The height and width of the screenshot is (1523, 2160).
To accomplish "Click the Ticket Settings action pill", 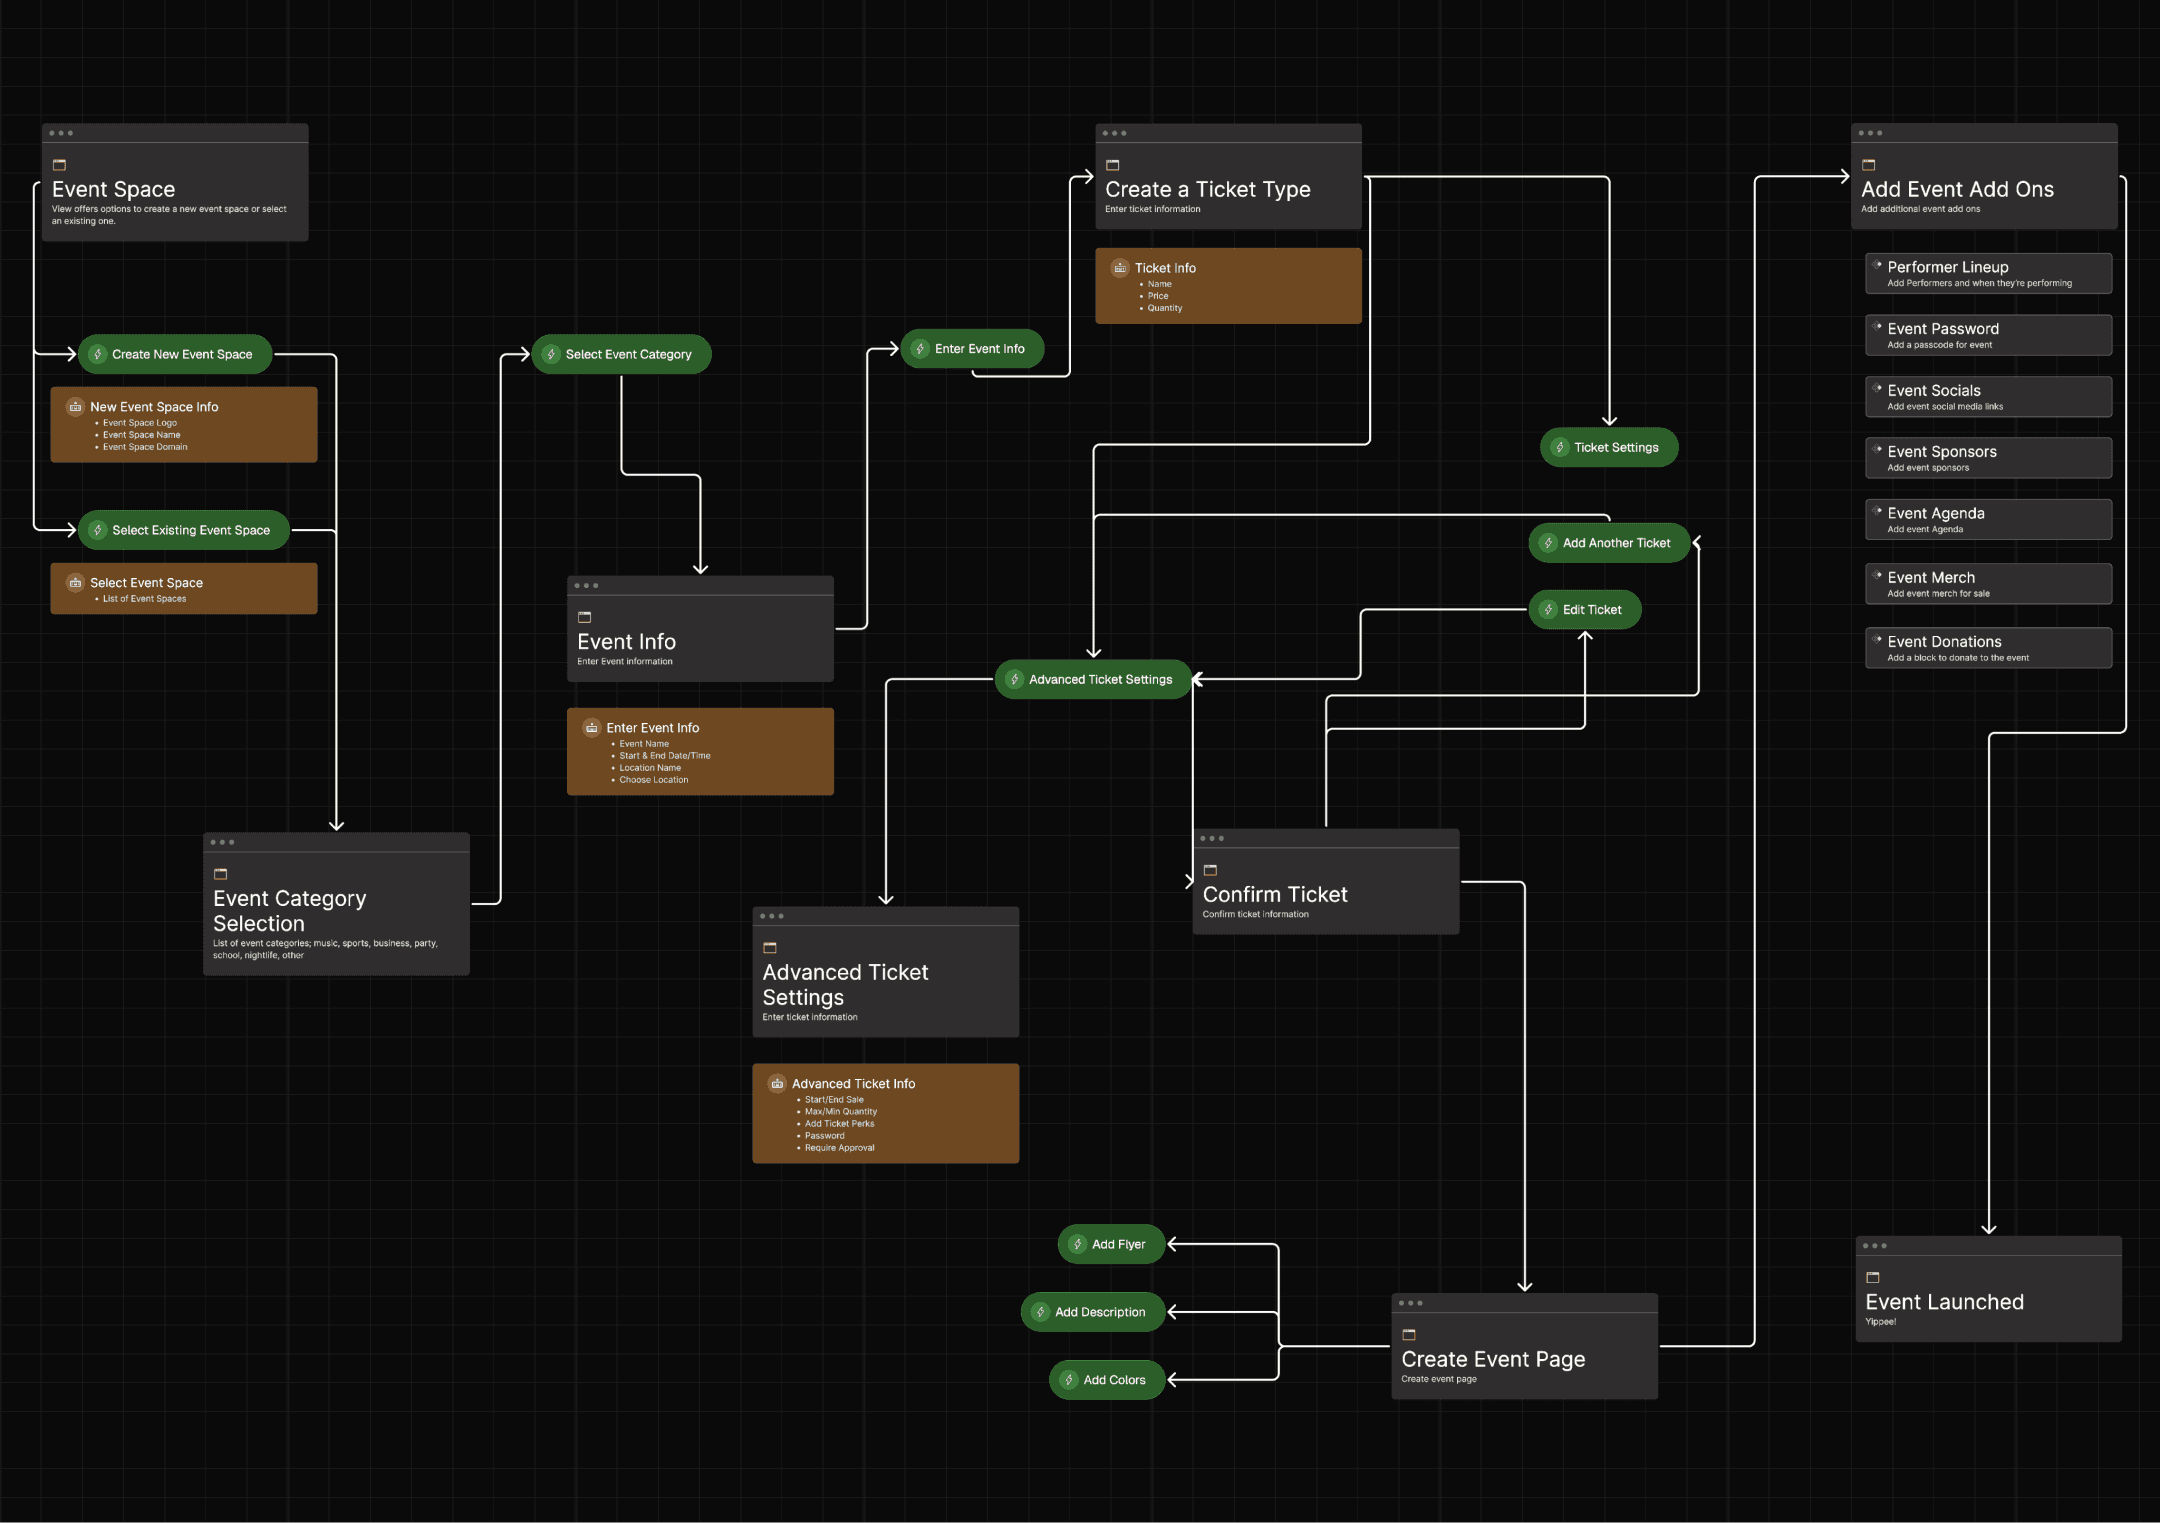I will point(1608,447).
